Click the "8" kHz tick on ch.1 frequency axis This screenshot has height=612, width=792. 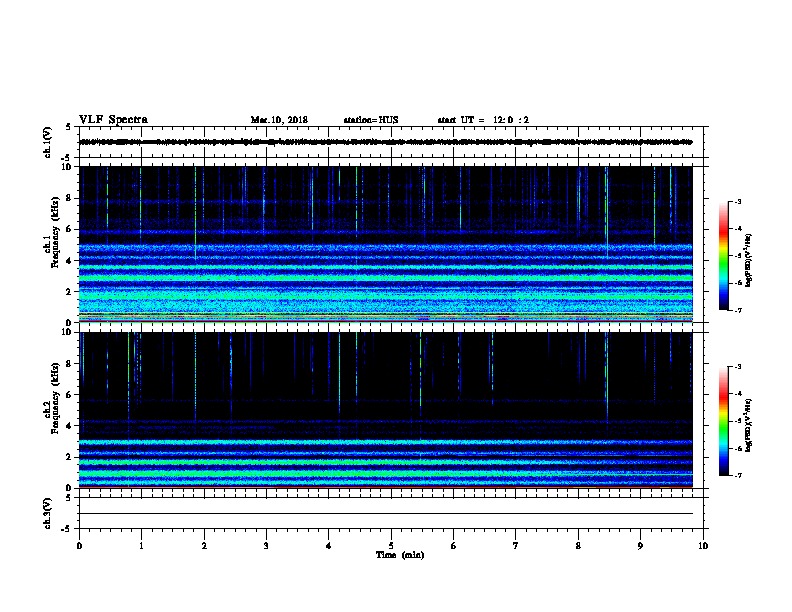click(x=69, y=198)
